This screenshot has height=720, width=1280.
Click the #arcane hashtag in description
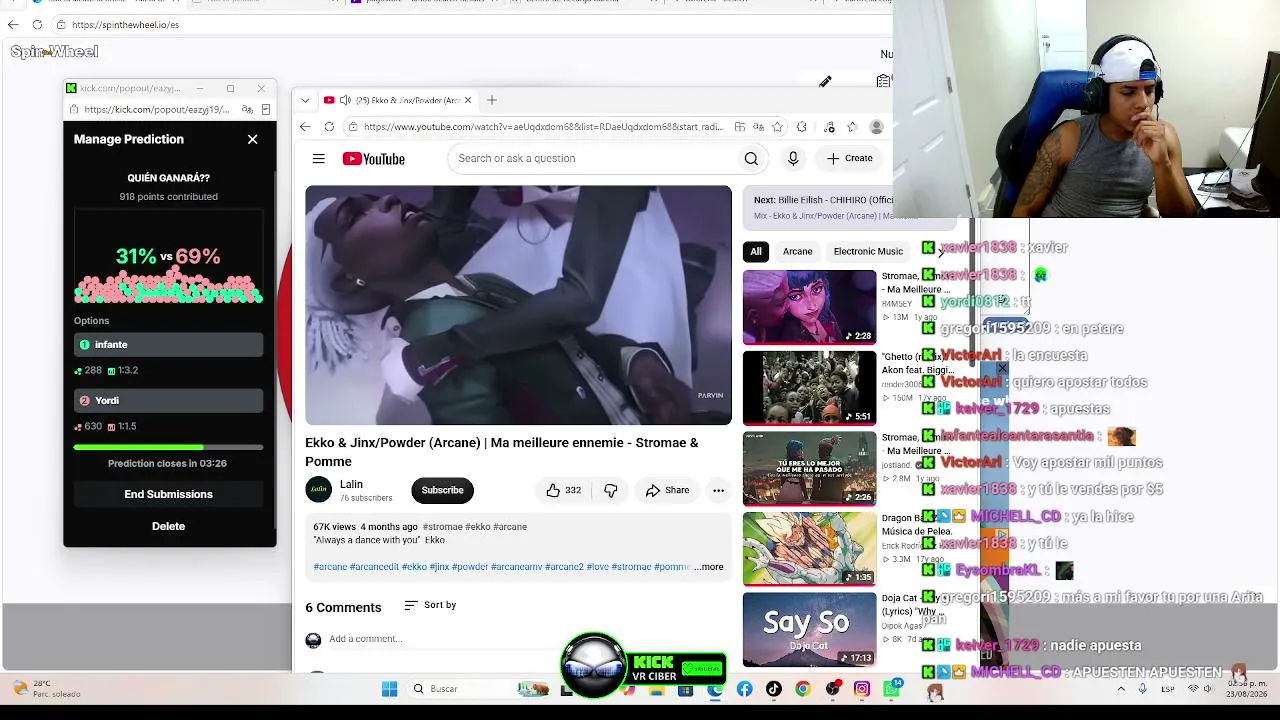[330, 567]
